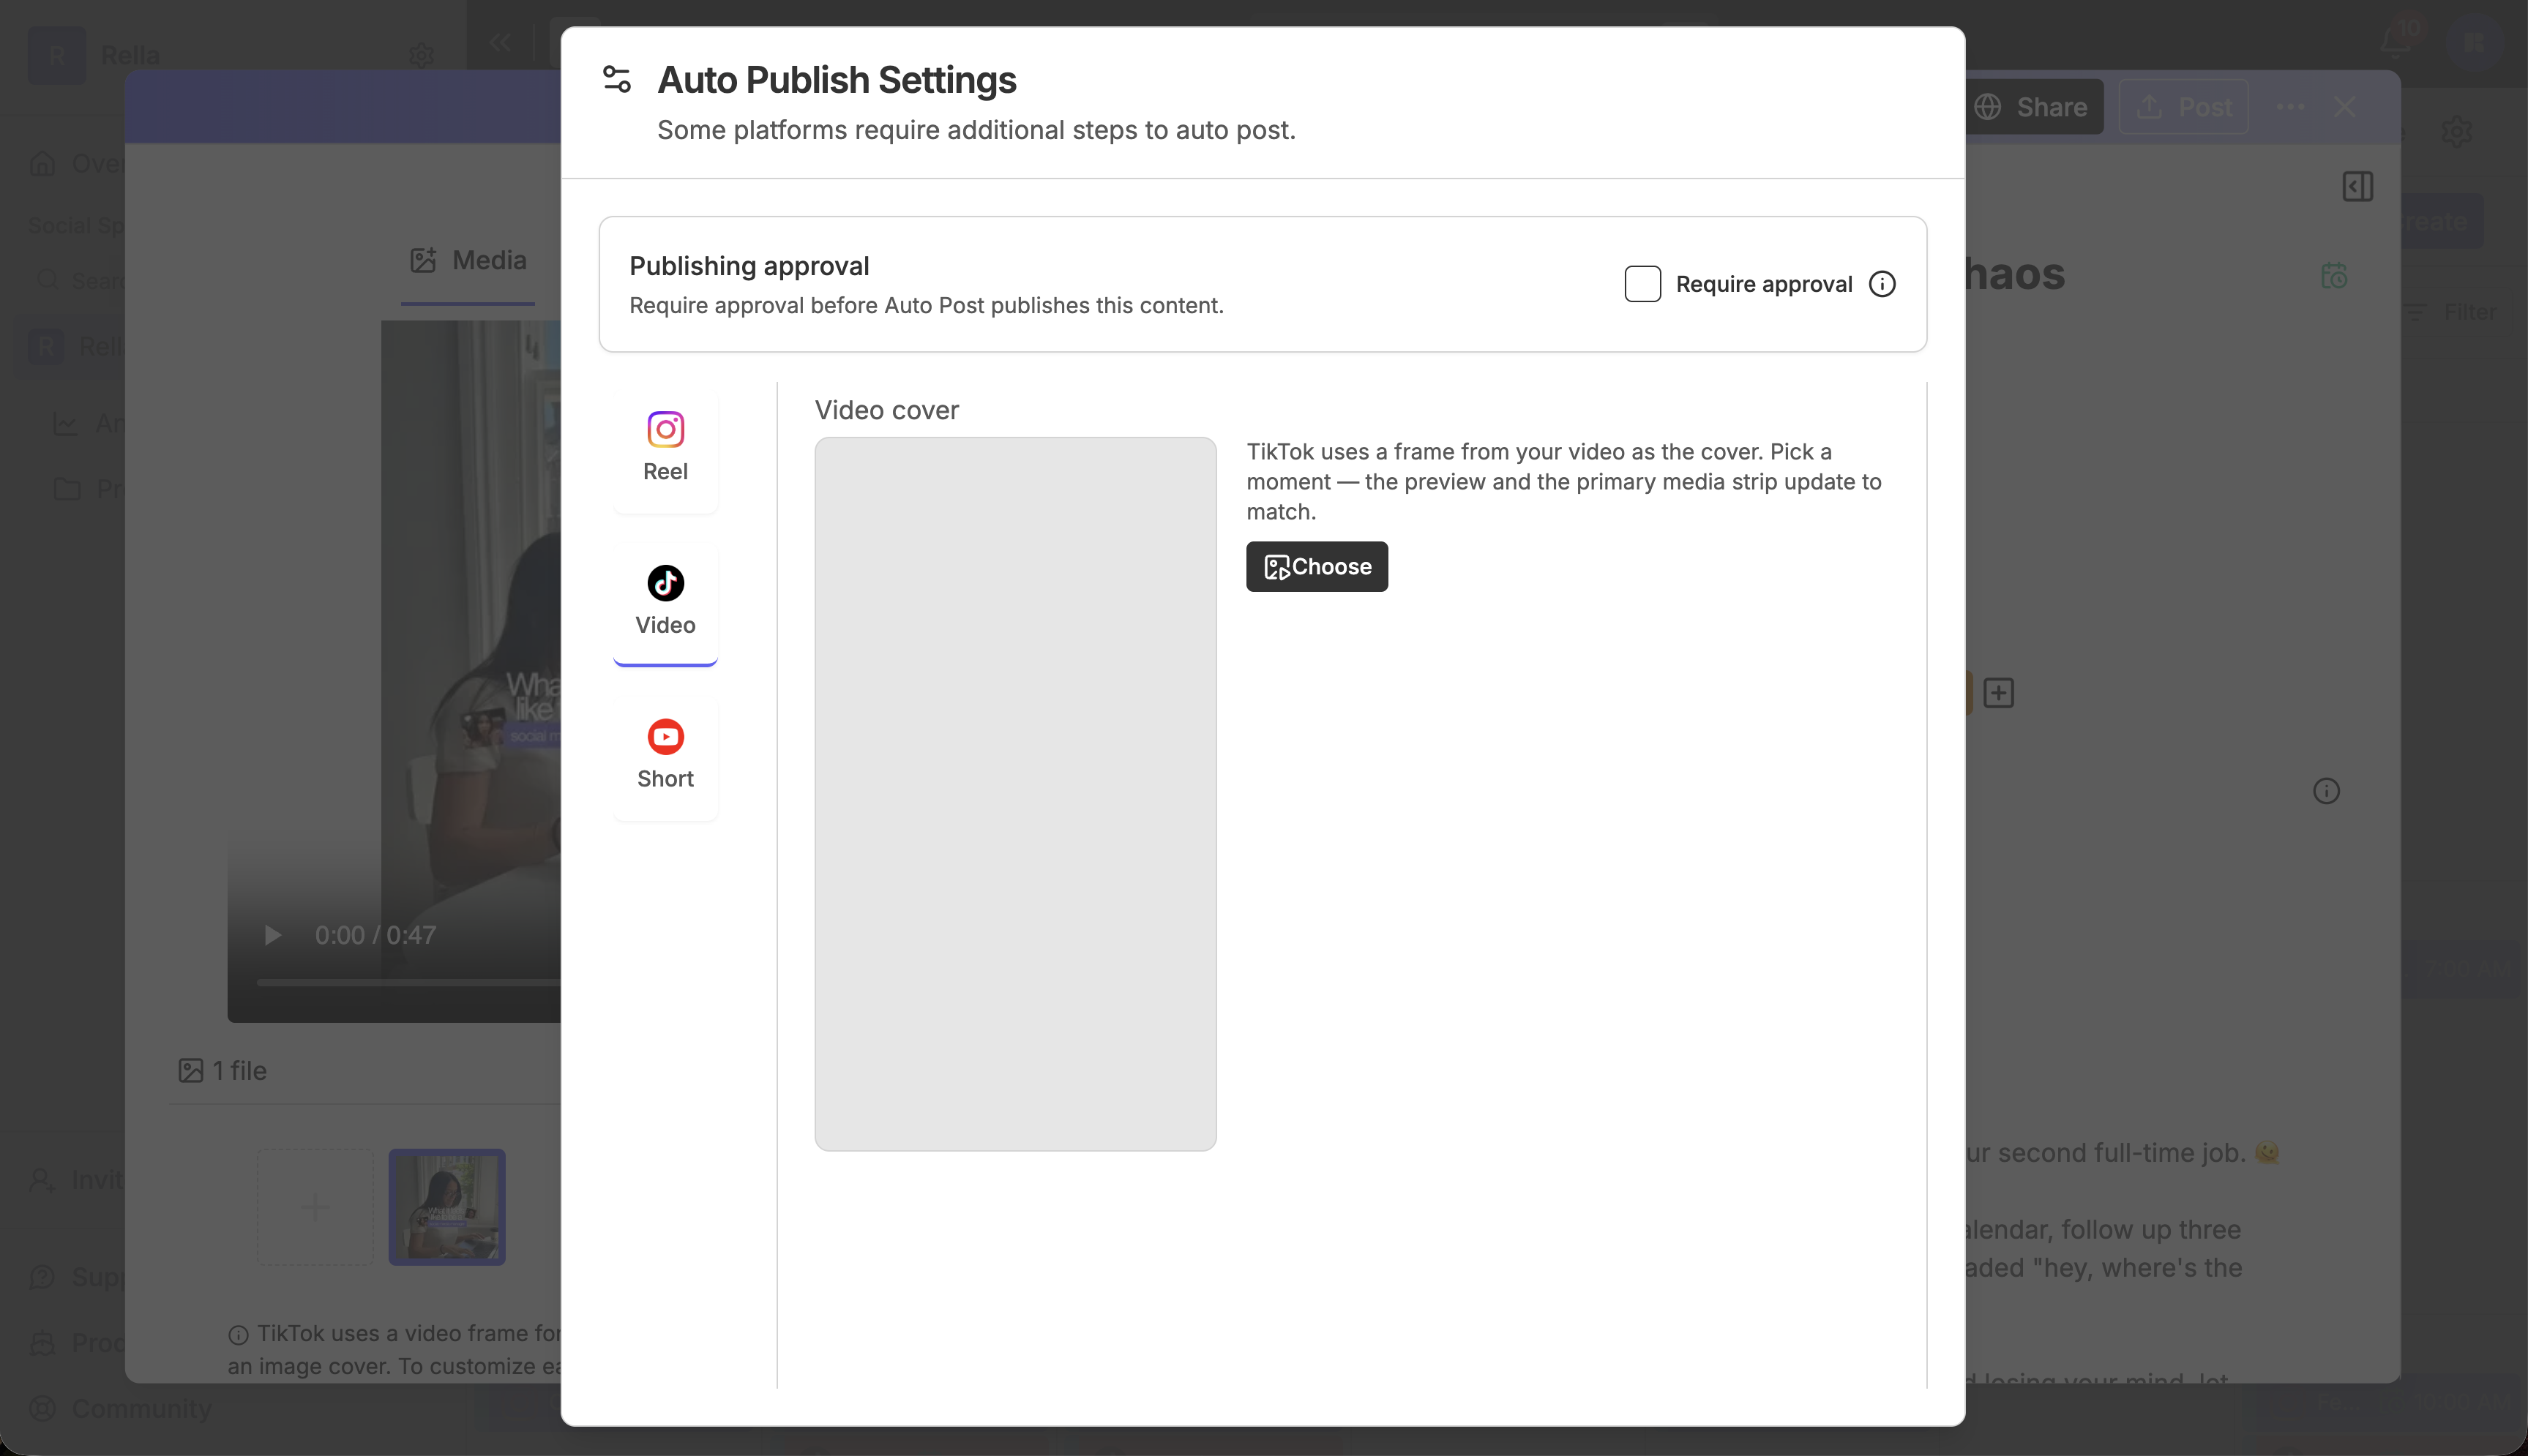Click the collapse side panel icon
2528x1456 pixels.
click(x=2357, y=186)
